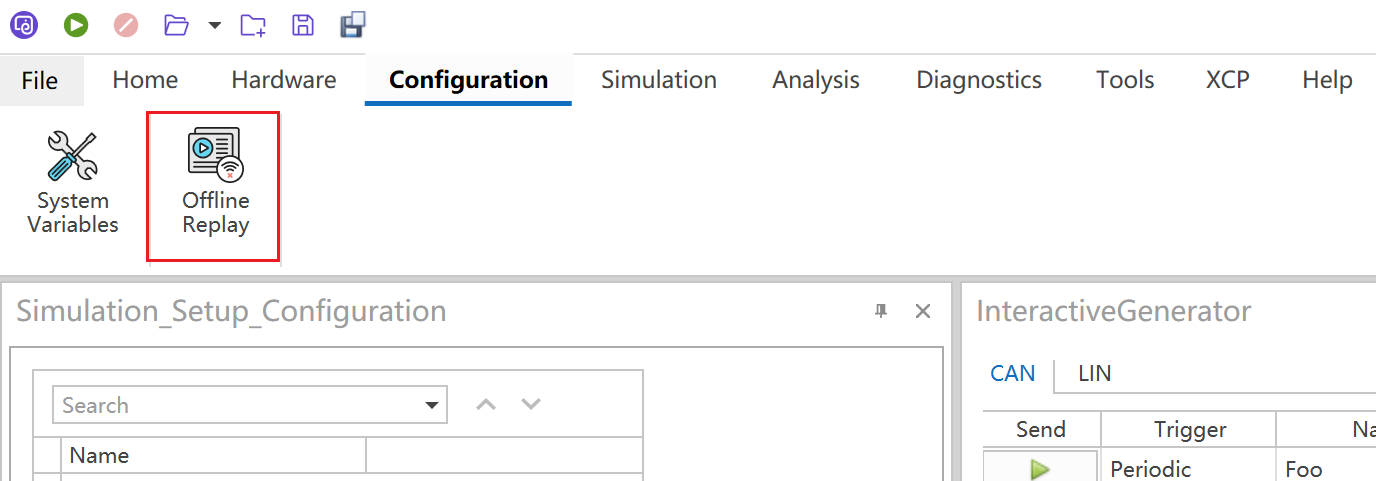This screenshot has width=1376, height=481.
Task: Pin the Simulation_Setup_Configuration panel
Action: point(881,311)
